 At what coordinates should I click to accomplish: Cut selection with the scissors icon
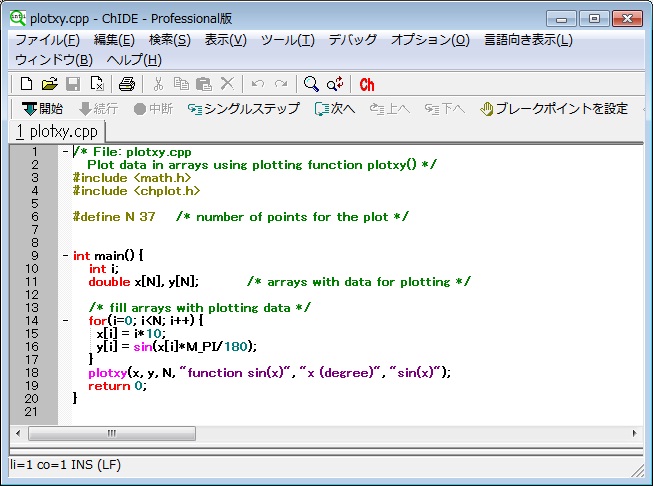158,84
